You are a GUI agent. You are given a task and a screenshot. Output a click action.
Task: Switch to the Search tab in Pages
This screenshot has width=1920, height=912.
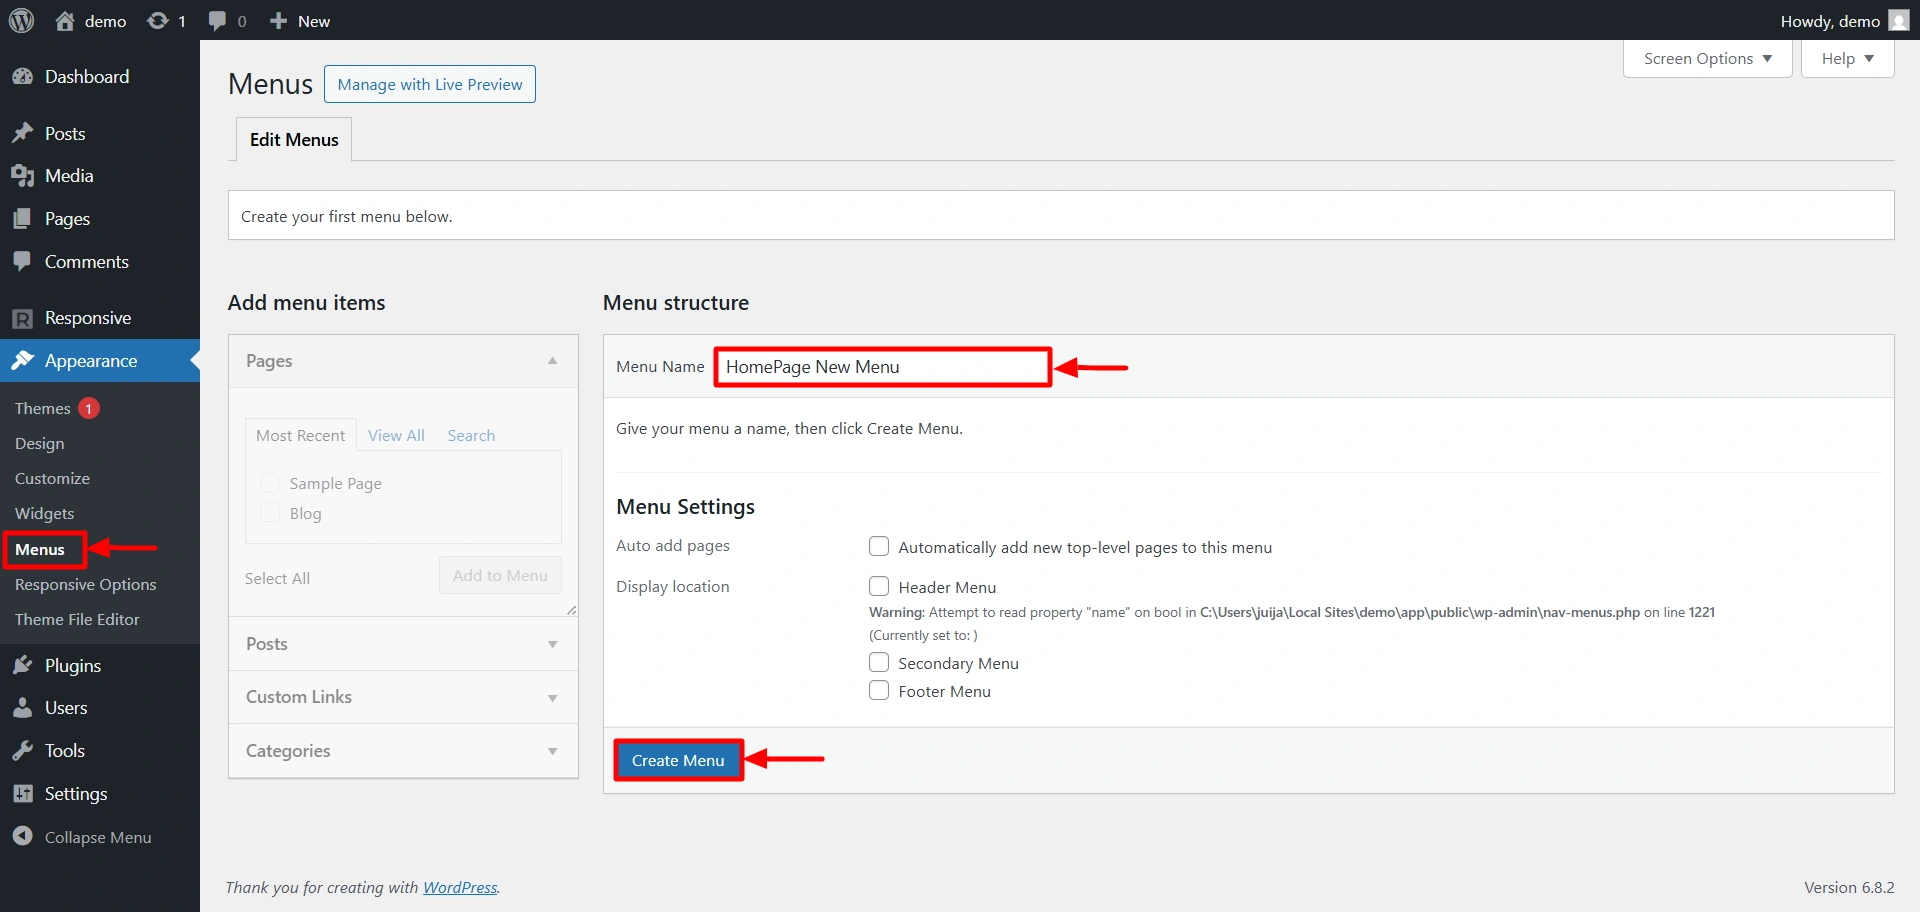(471, 435)
